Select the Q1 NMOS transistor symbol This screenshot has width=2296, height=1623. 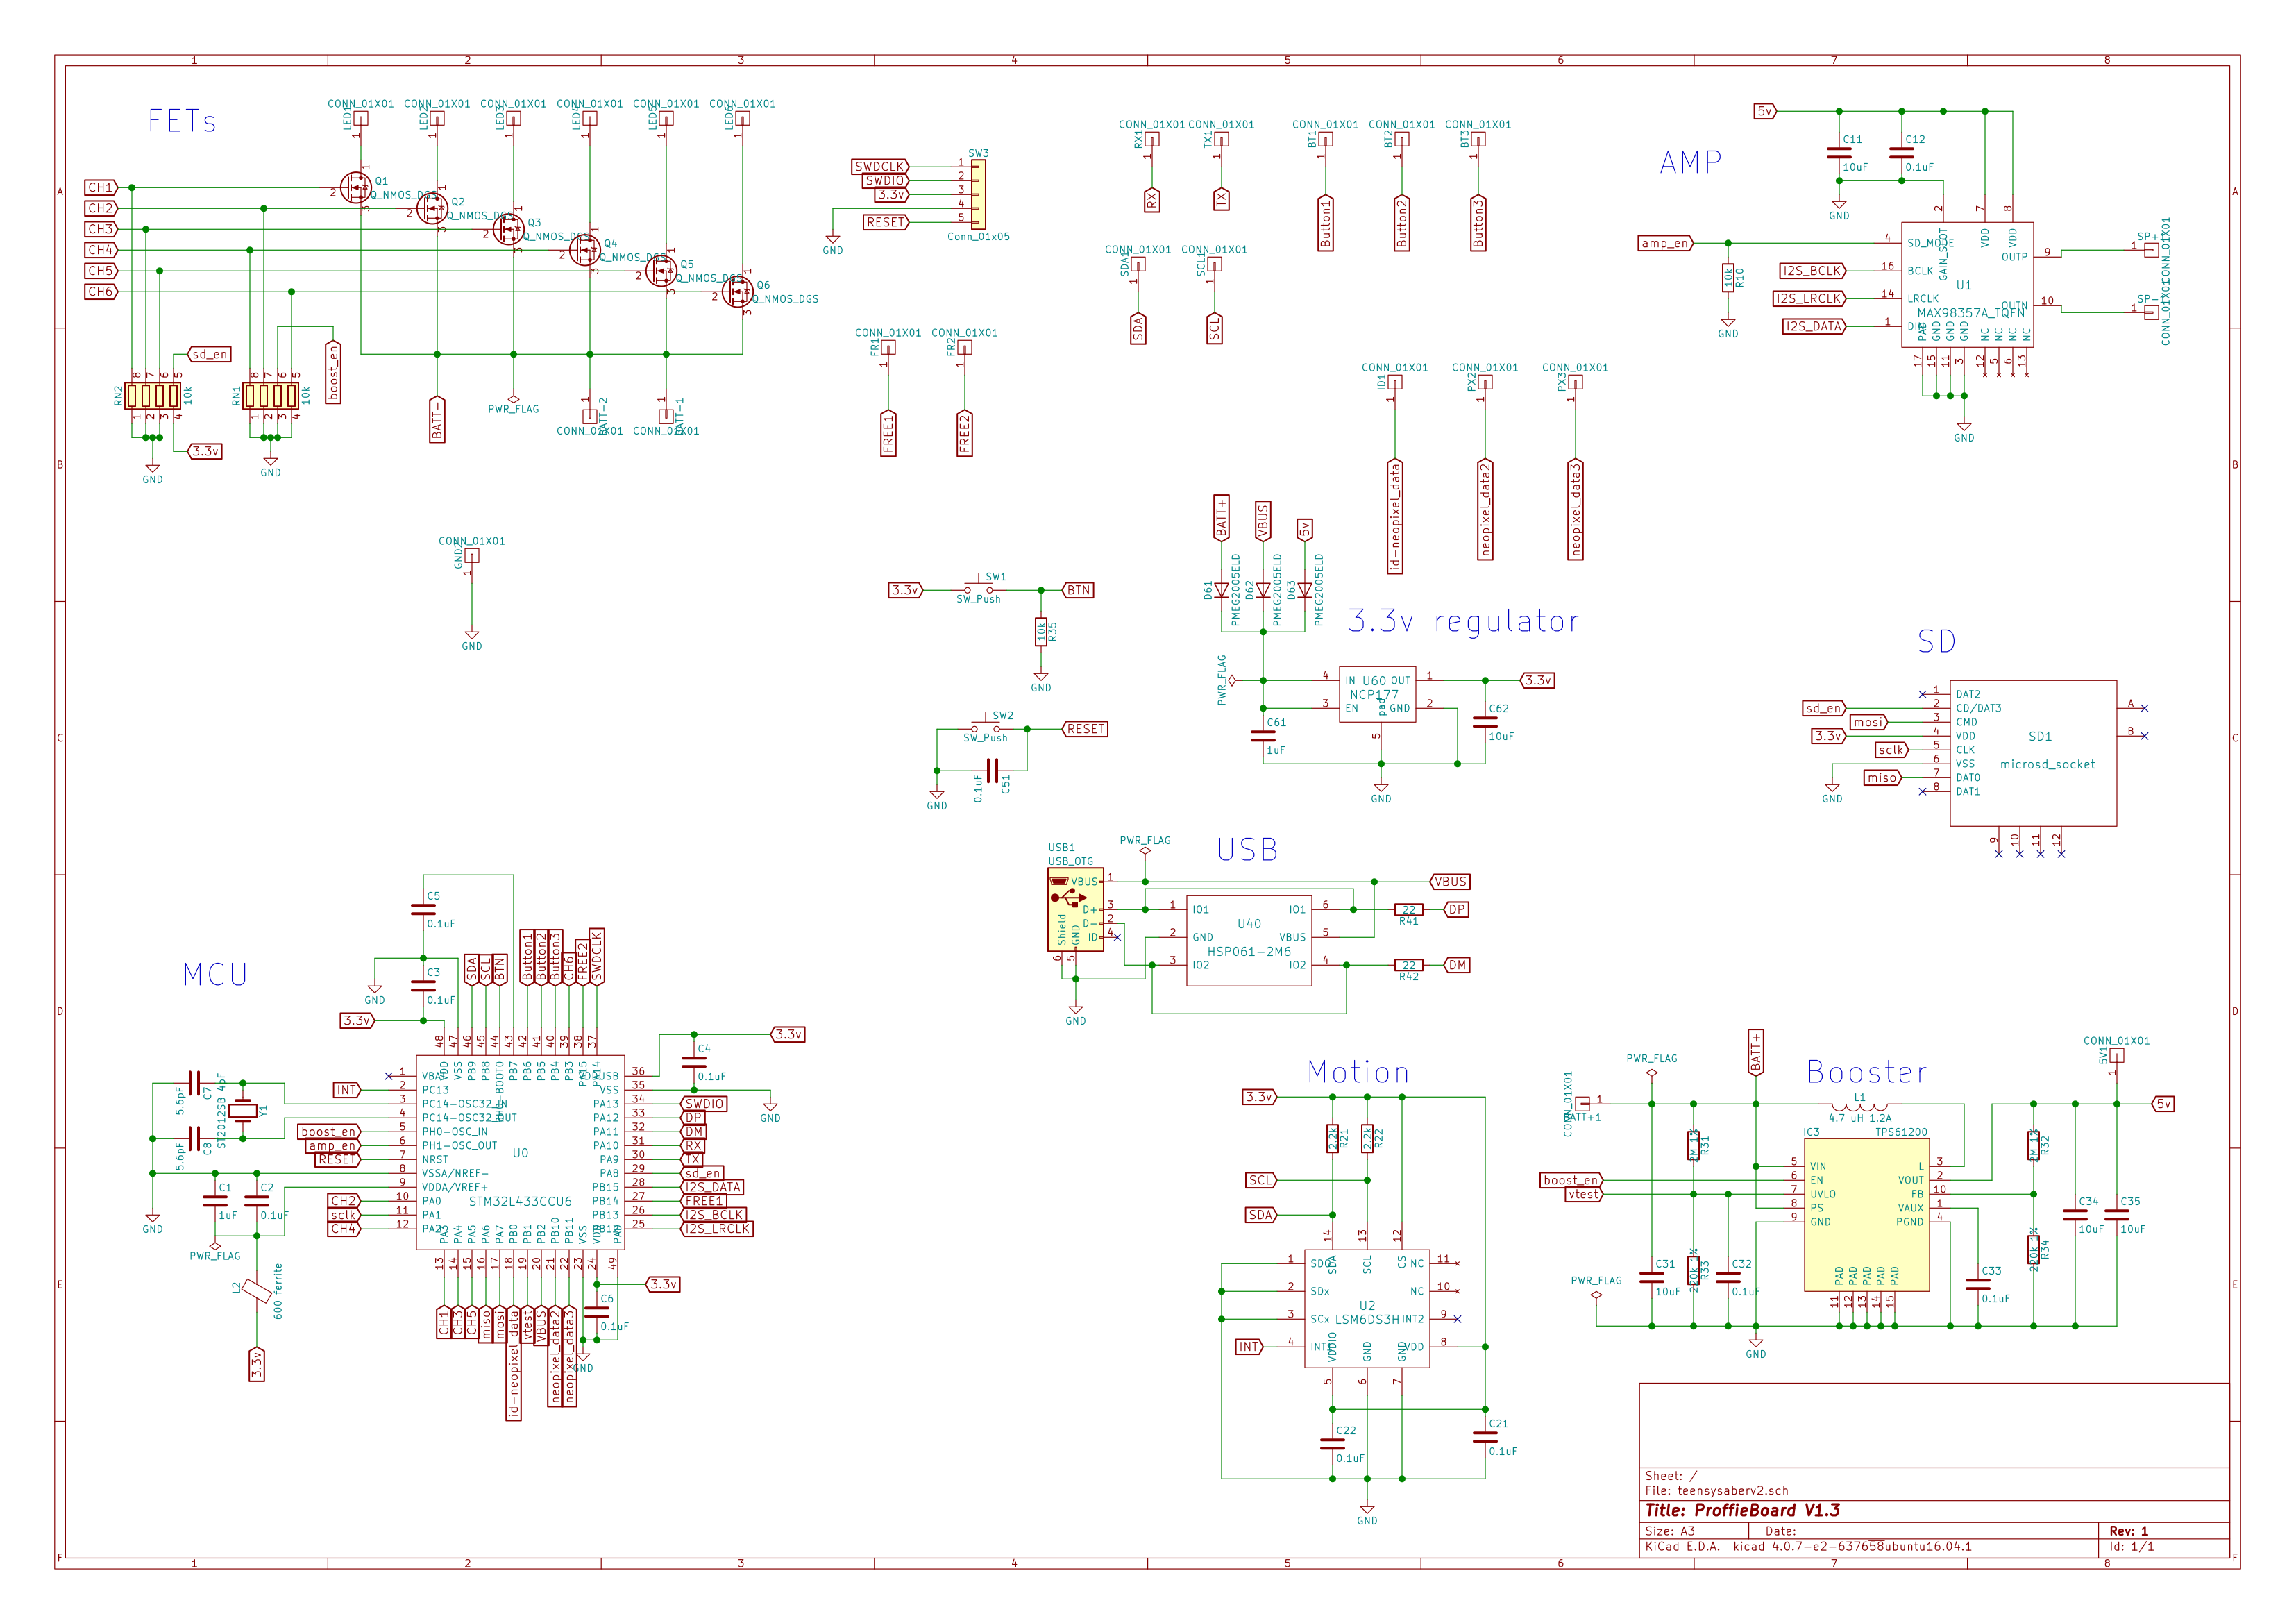click(356, 187)
